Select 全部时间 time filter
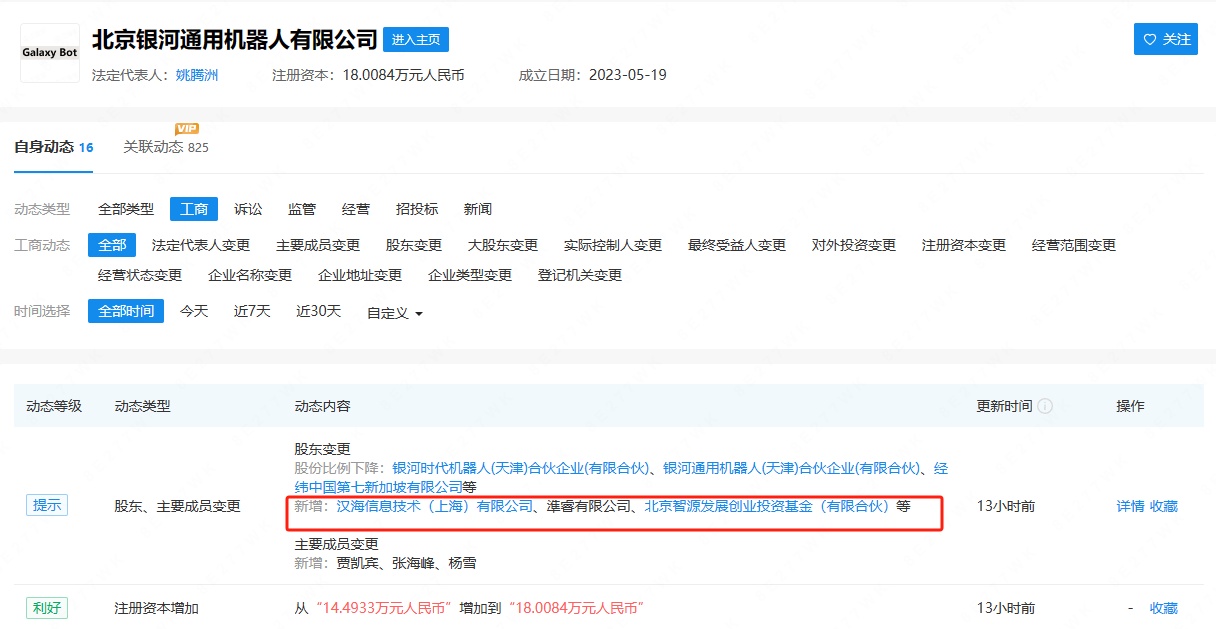 (x=126, y=311)
